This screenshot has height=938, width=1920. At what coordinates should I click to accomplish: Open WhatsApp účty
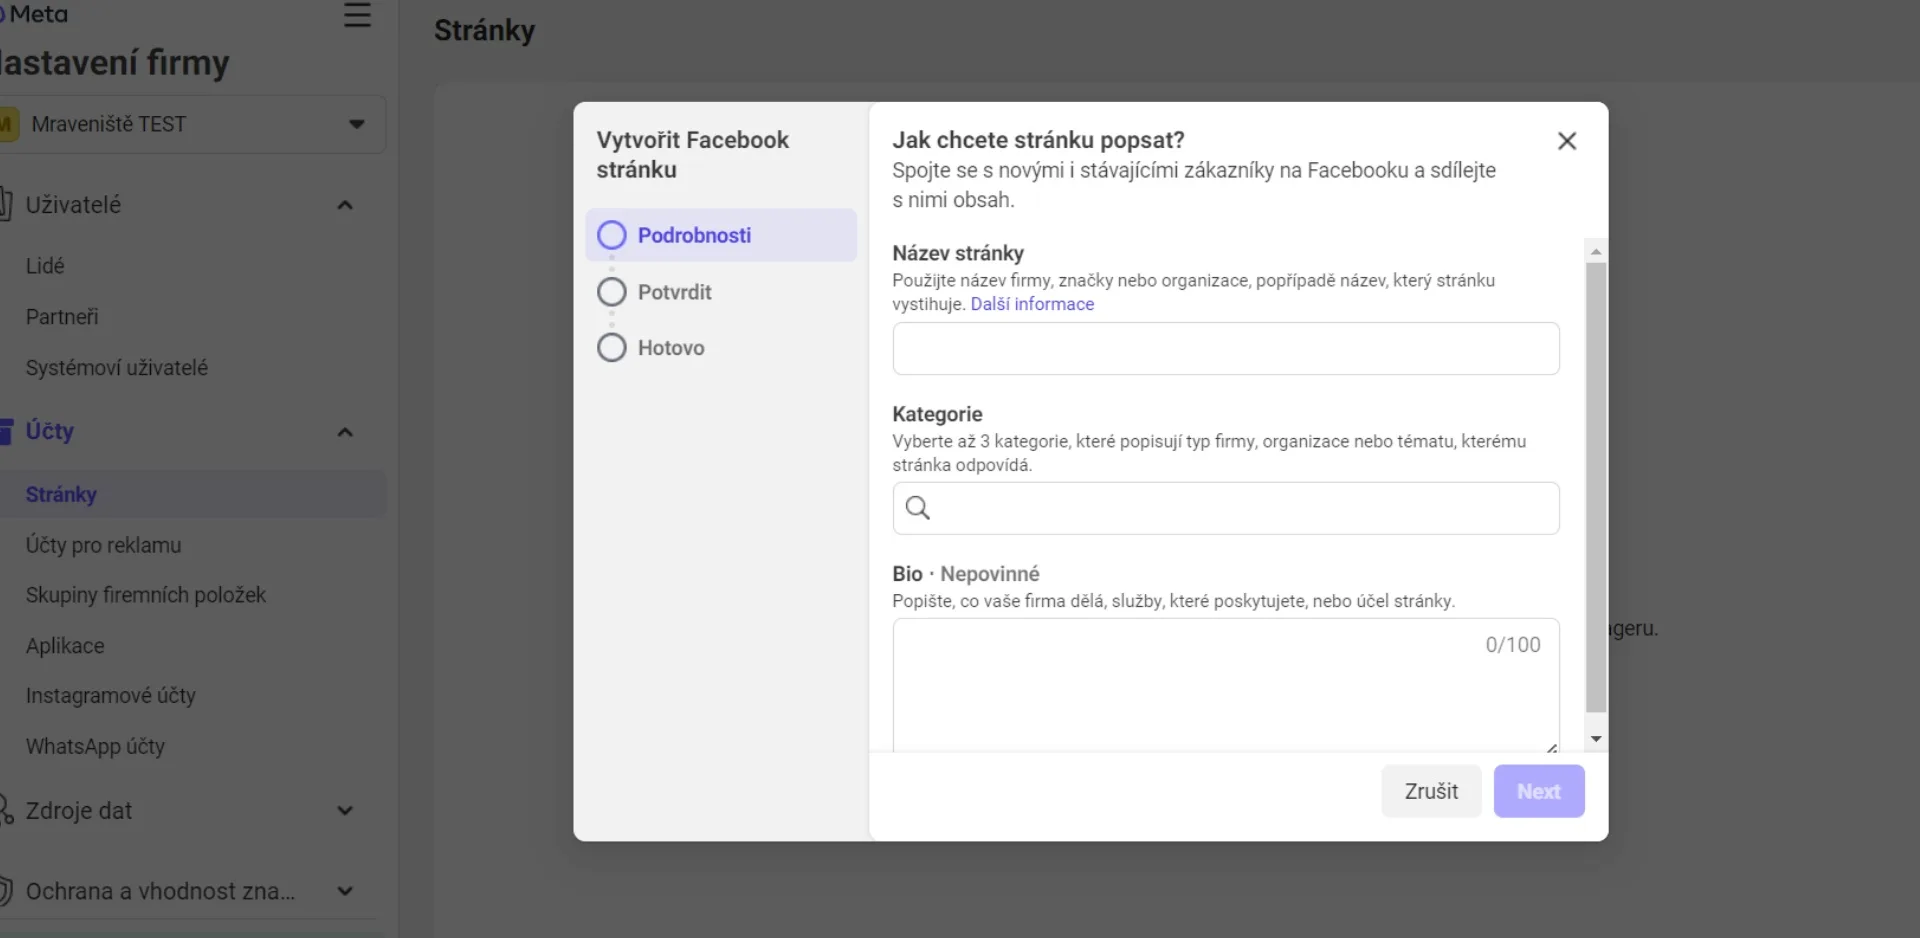95,747
